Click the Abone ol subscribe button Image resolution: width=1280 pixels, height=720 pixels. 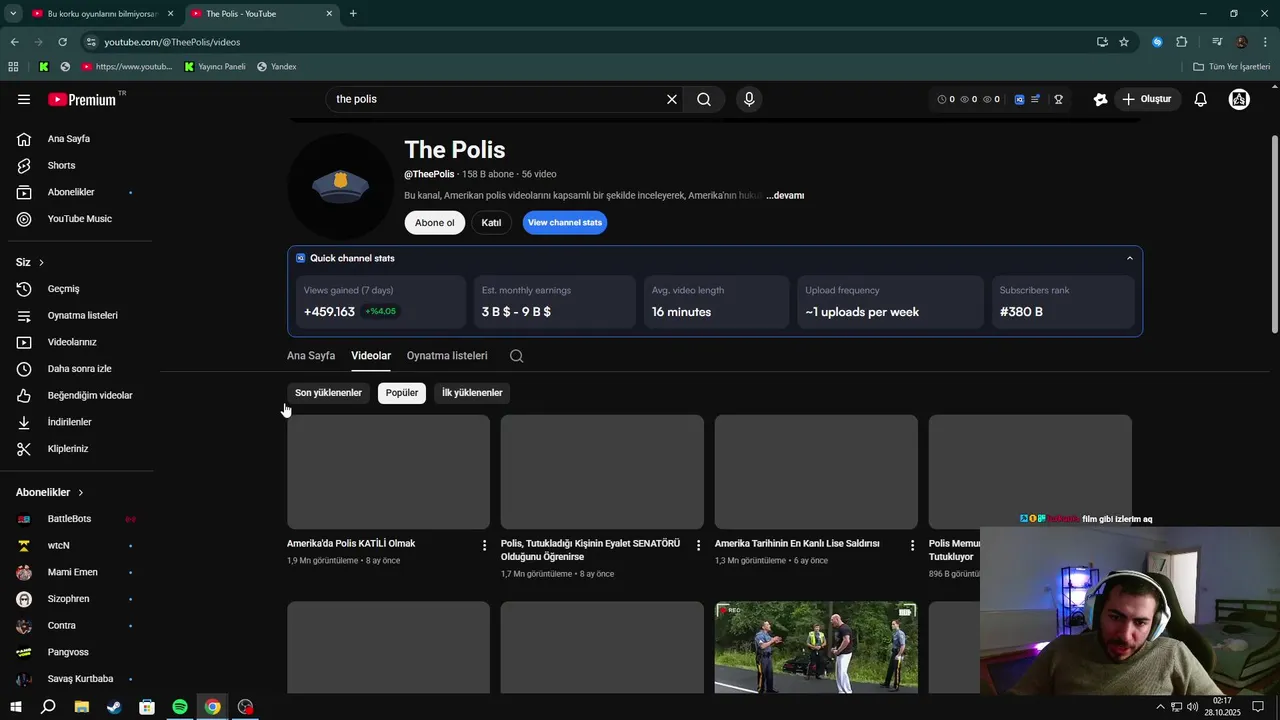tap(435, 223)
